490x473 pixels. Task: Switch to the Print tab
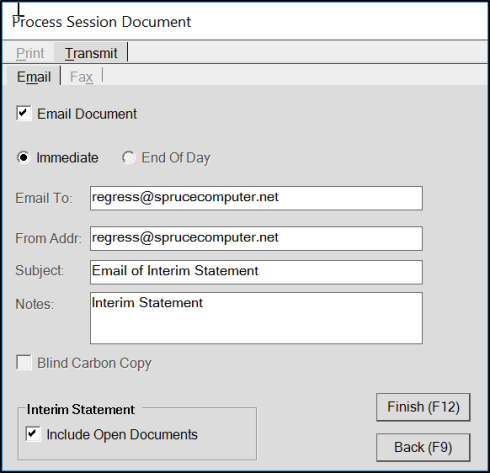(x=30, y=53)
